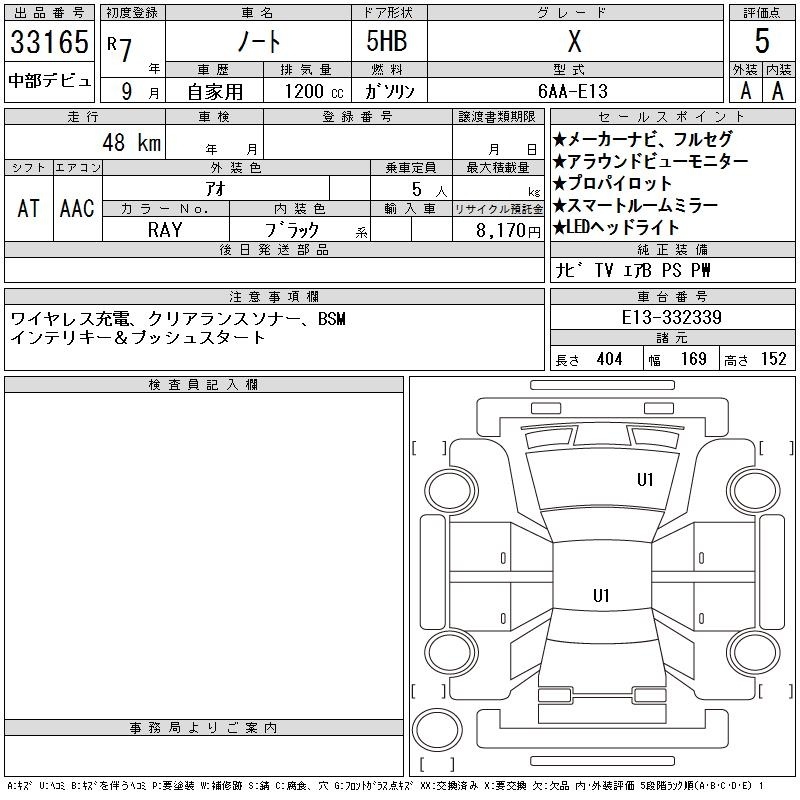Select the equipment line ナビ TV エアB PS PW
Screen dimensions: 800x800
pos(633,270)
